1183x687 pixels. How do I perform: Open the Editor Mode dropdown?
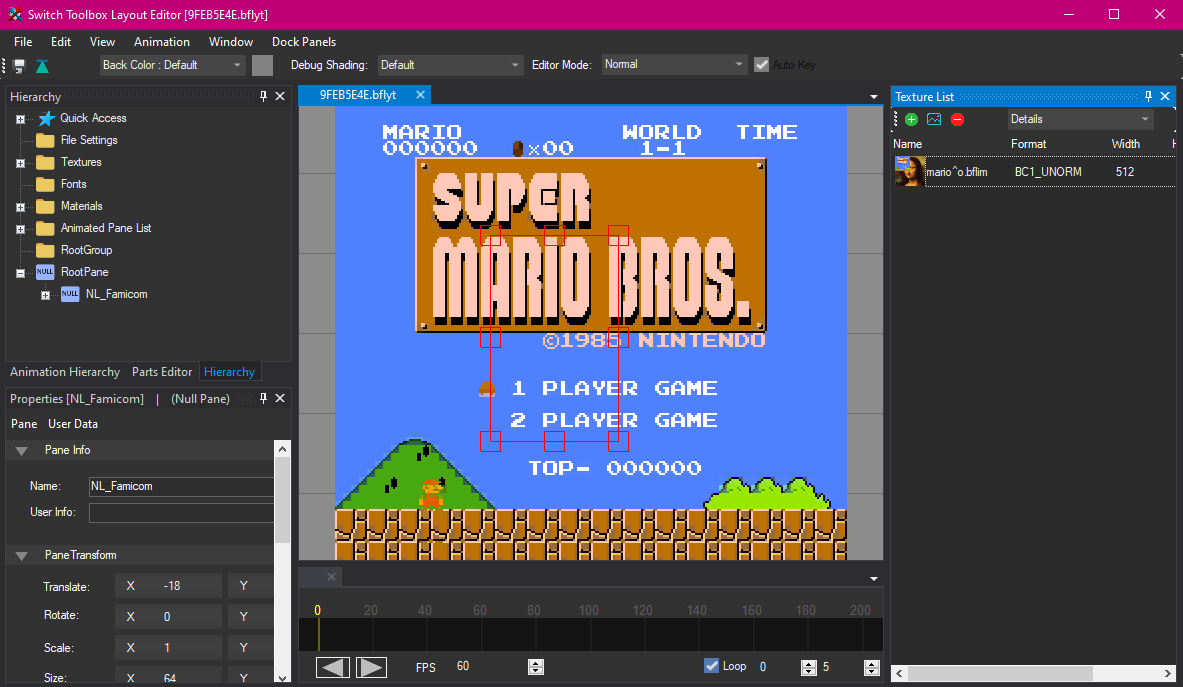click(674, 65)
